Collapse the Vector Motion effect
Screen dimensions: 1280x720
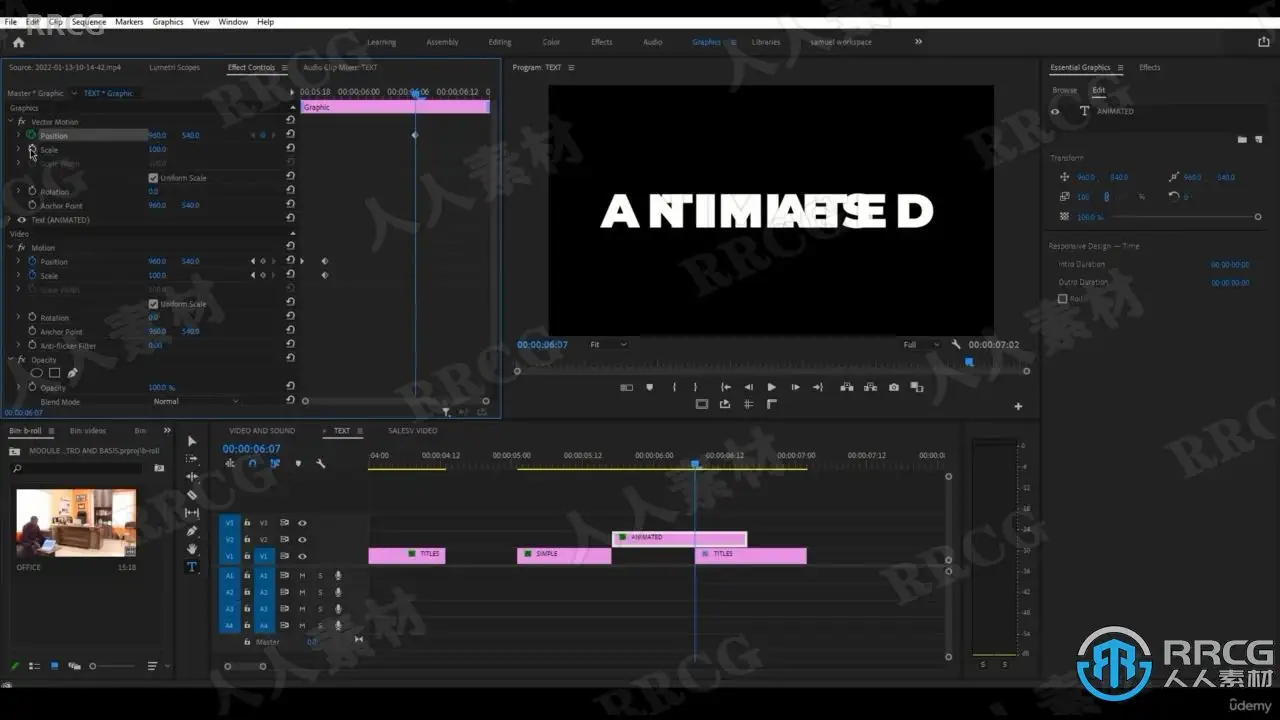click(x=9, y=122)
